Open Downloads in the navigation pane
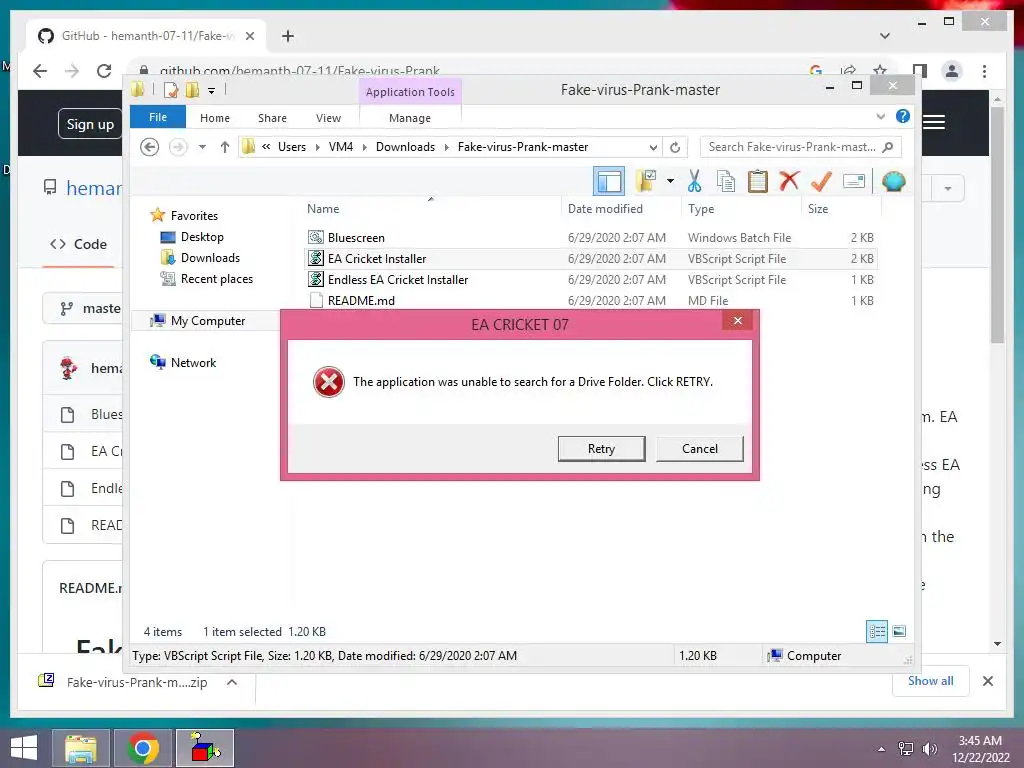Screen dimensions: 1024x768 click(210, 258)
